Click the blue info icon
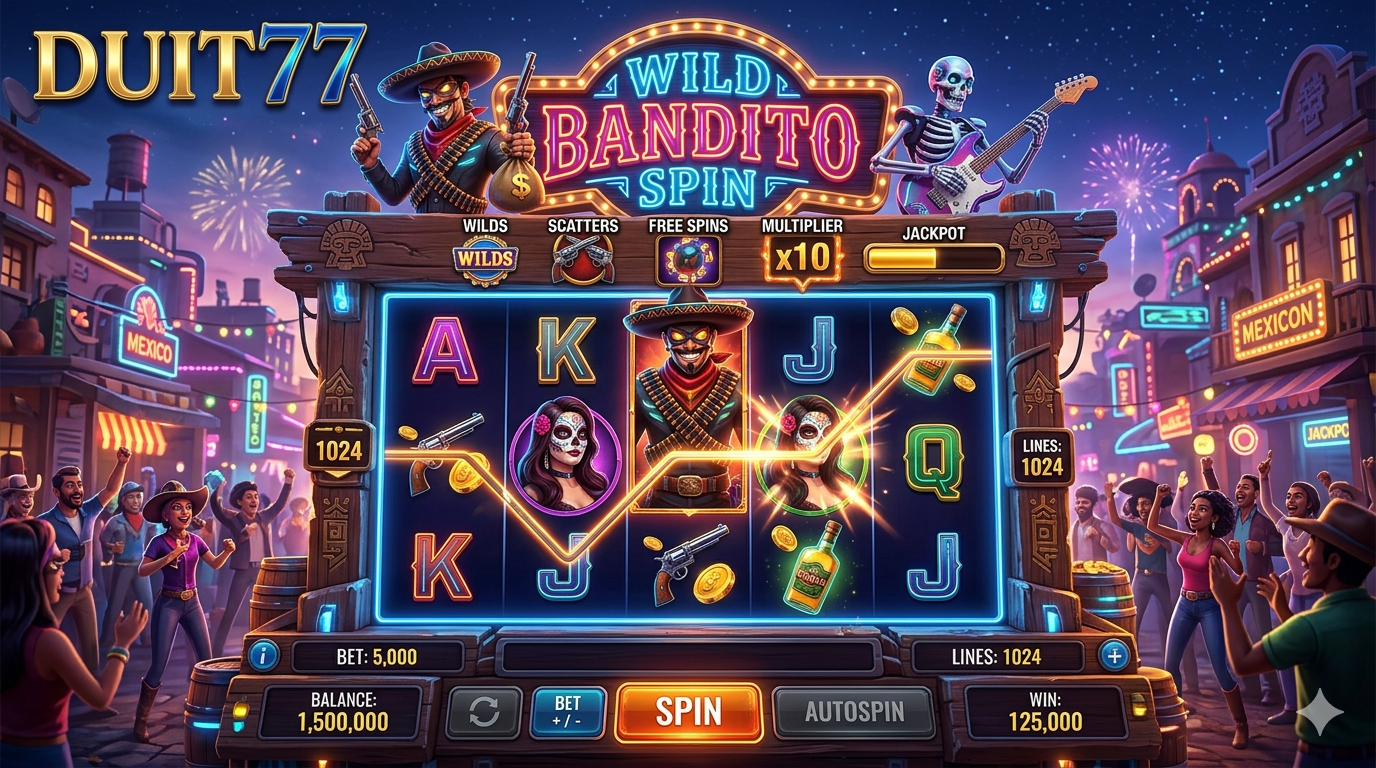 263,656
